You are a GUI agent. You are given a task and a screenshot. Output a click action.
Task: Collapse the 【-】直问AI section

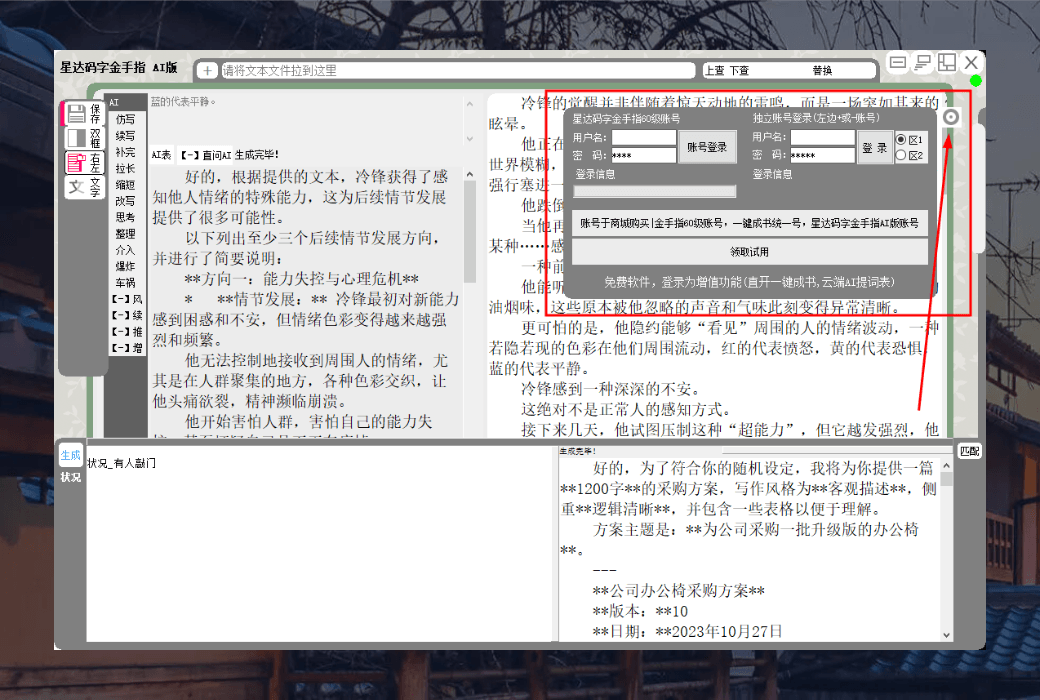point(206,155)
